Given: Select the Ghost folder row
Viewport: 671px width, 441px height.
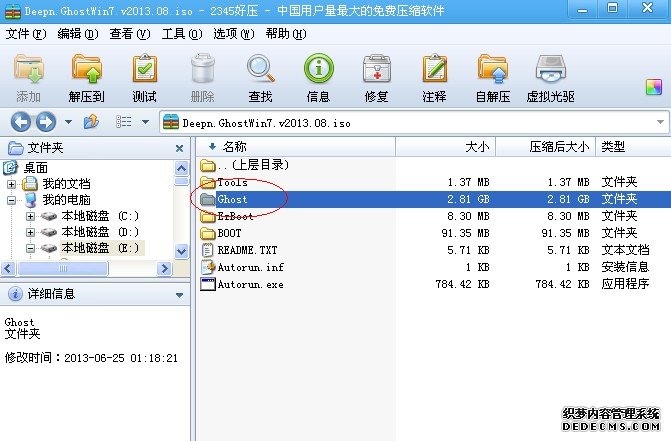Looking at the screenshot, I should click(433, 199).
